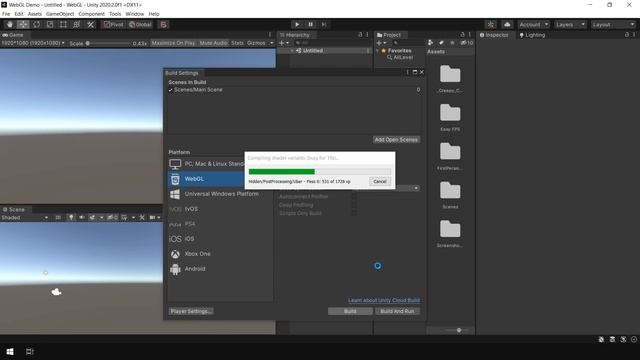Switch to the Inspector tab
Viewport: 640px width, 360px height.
[494, 35]
